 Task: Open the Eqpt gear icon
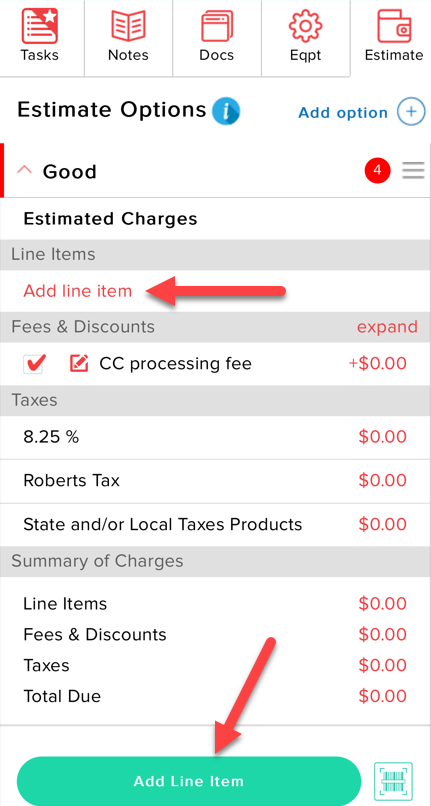(306, 26)
